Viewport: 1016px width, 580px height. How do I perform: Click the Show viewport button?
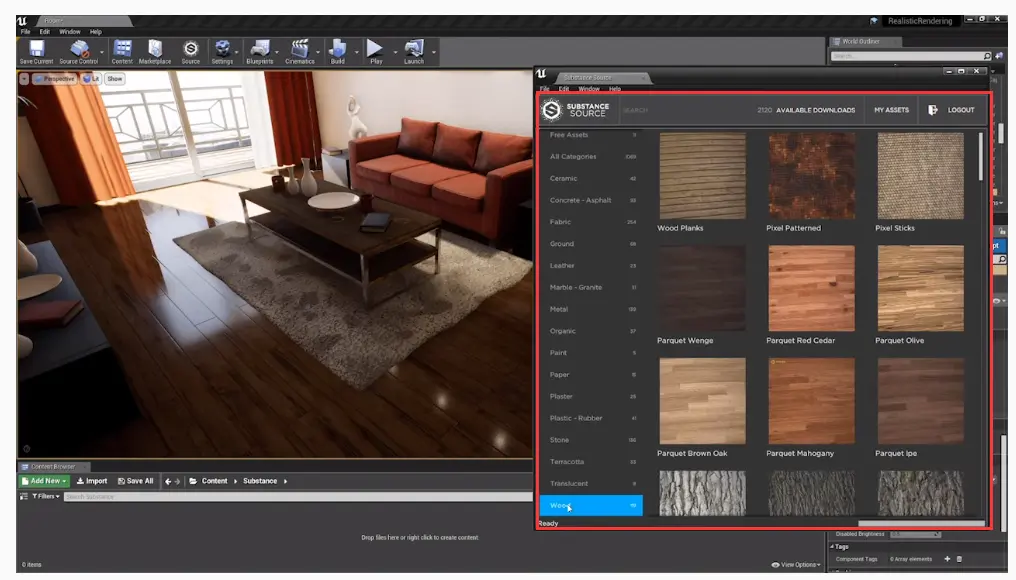click(x=115, y=79)
